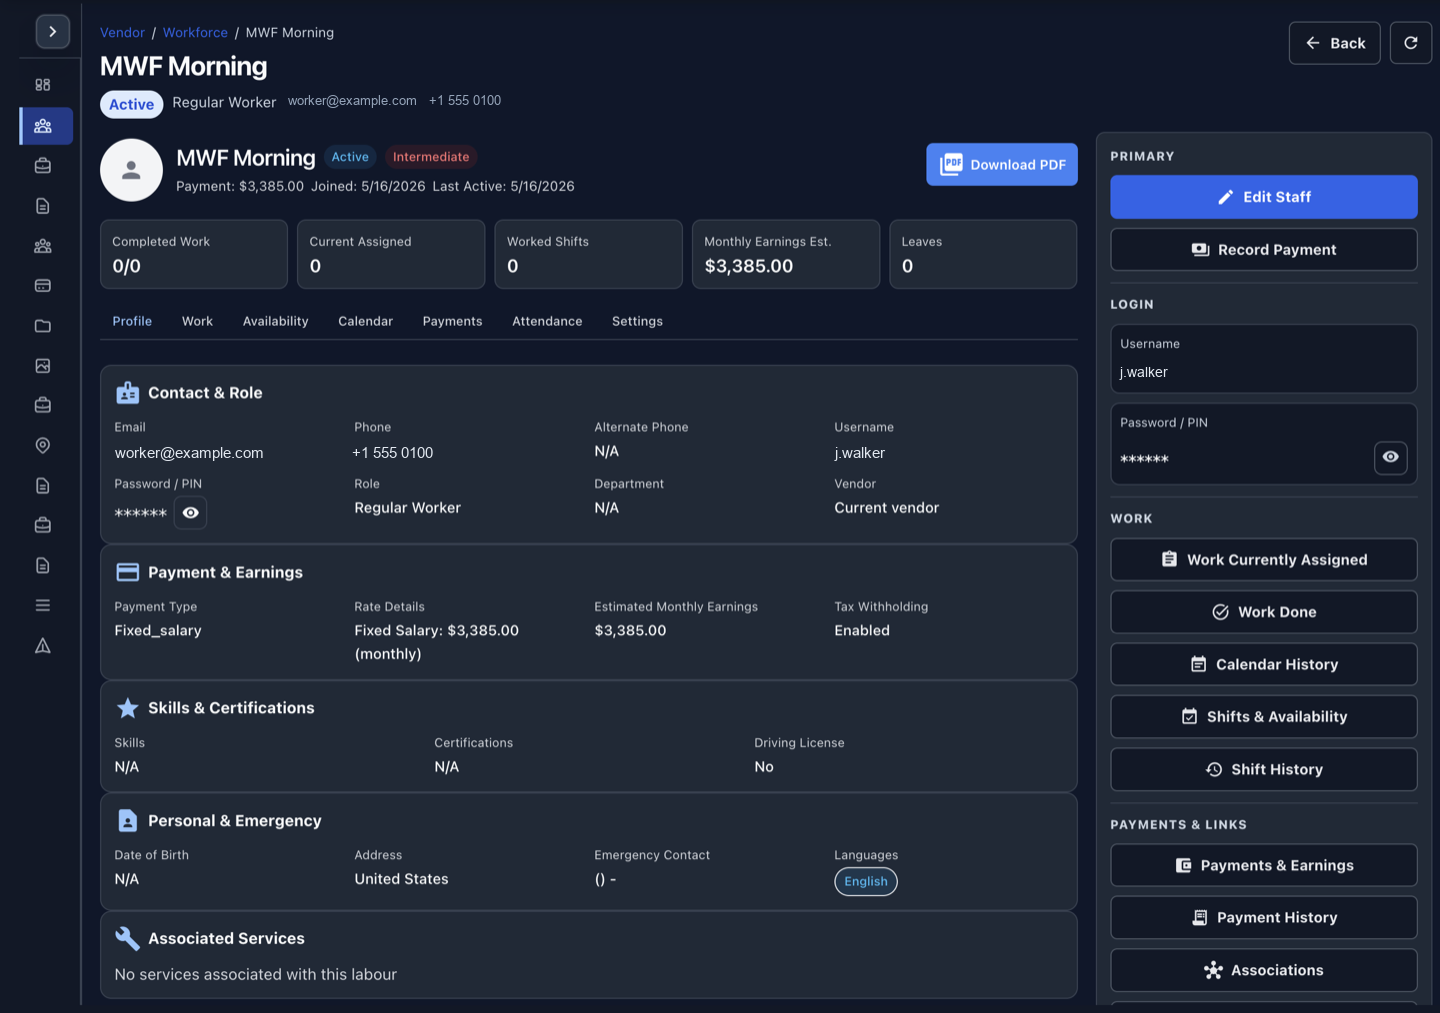The image size is (1440, 1013).
Task: Click the Fixed_salary payment type value
Action: 158,631
